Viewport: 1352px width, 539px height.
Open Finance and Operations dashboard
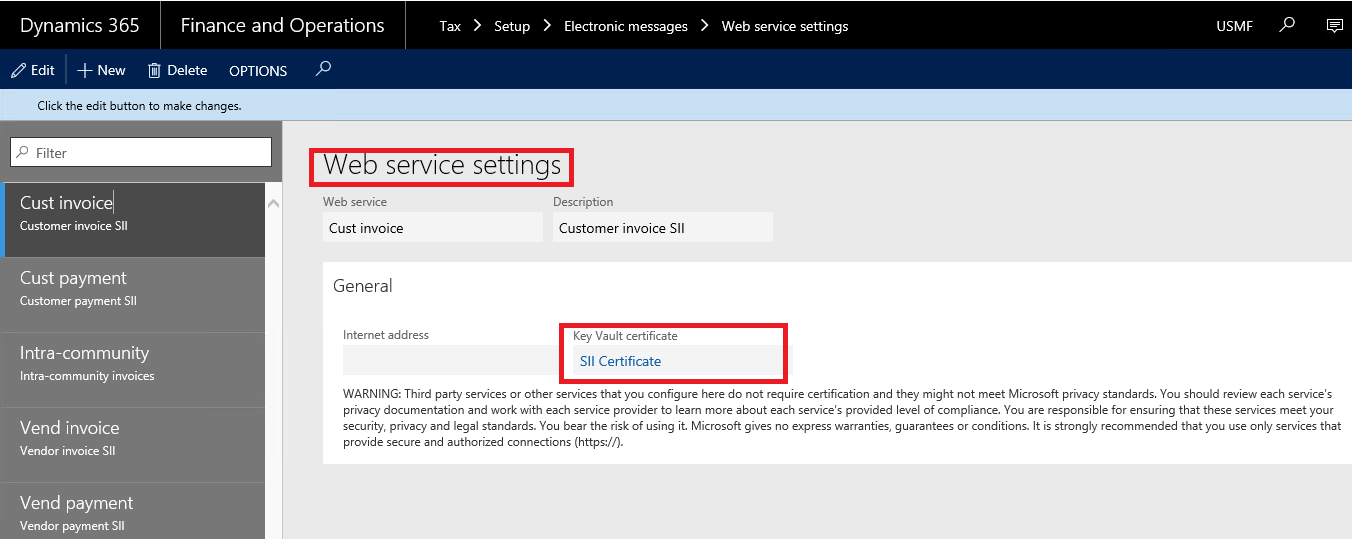pos(283,25)
